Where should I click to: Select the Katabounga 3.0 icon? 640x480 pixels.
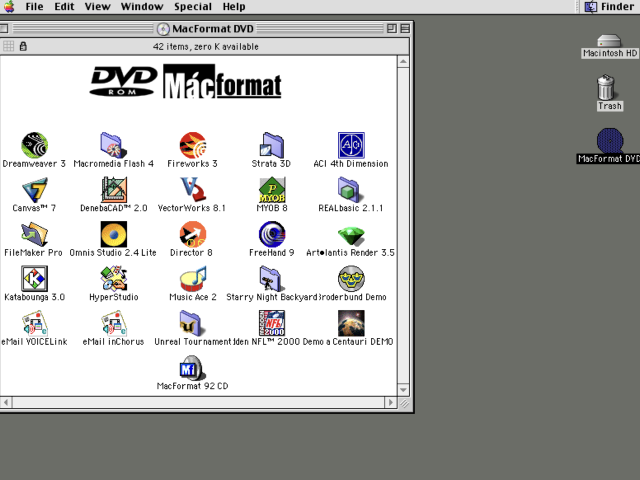pos(35,278)
